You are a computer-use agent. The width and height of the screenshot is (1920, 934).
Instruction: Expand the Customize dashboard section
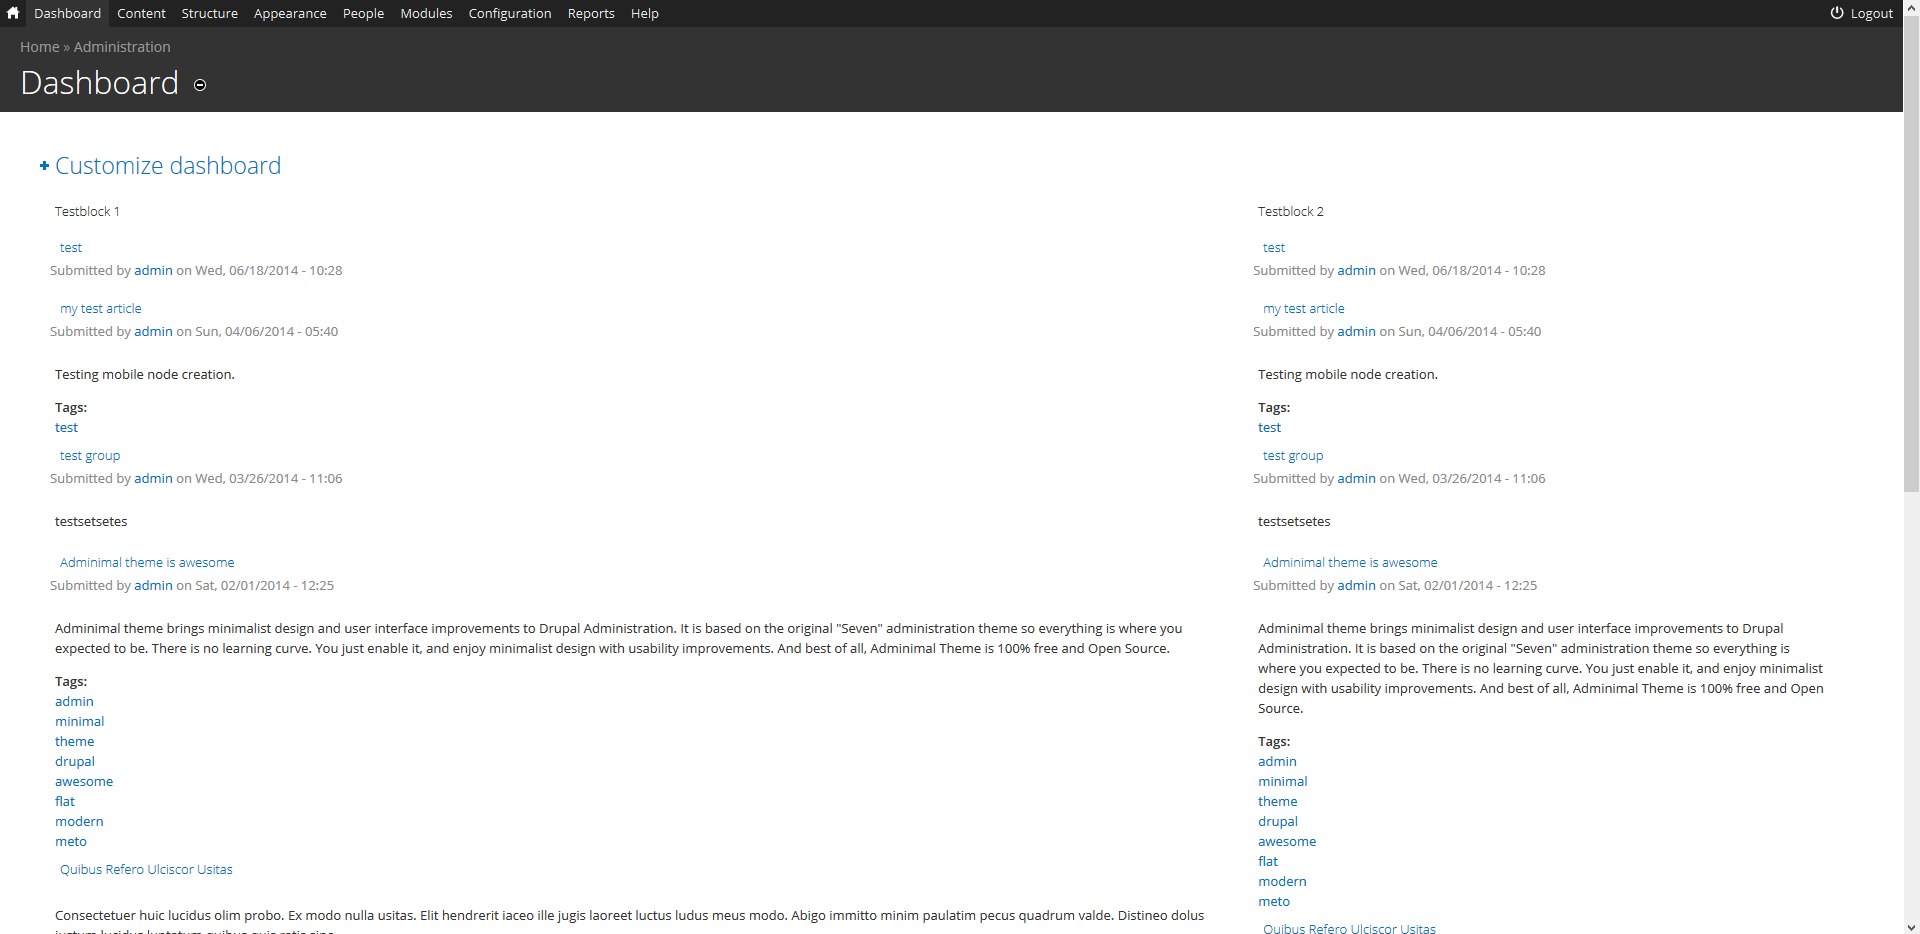tap(167, 165)
